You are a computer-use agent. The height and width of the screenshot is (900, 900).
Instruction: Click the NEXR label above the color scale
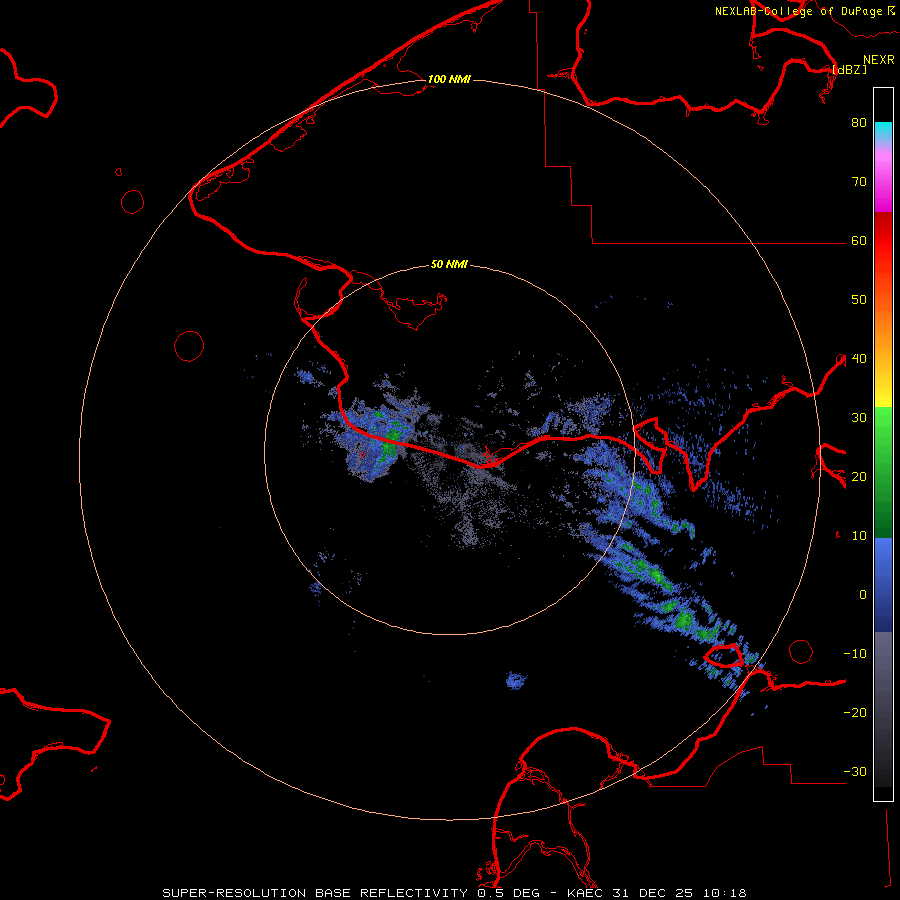879,60
